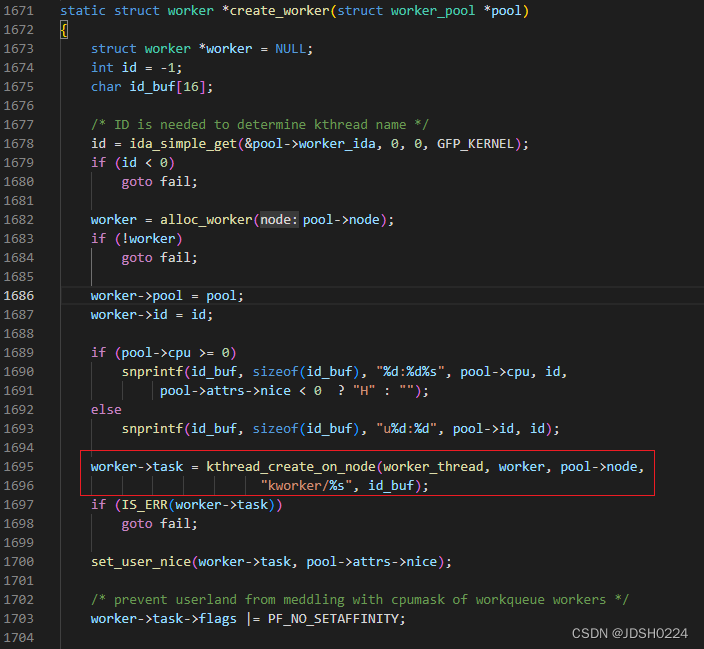
Task: Click the else keyword on line 1692
Action: [106, 410]
